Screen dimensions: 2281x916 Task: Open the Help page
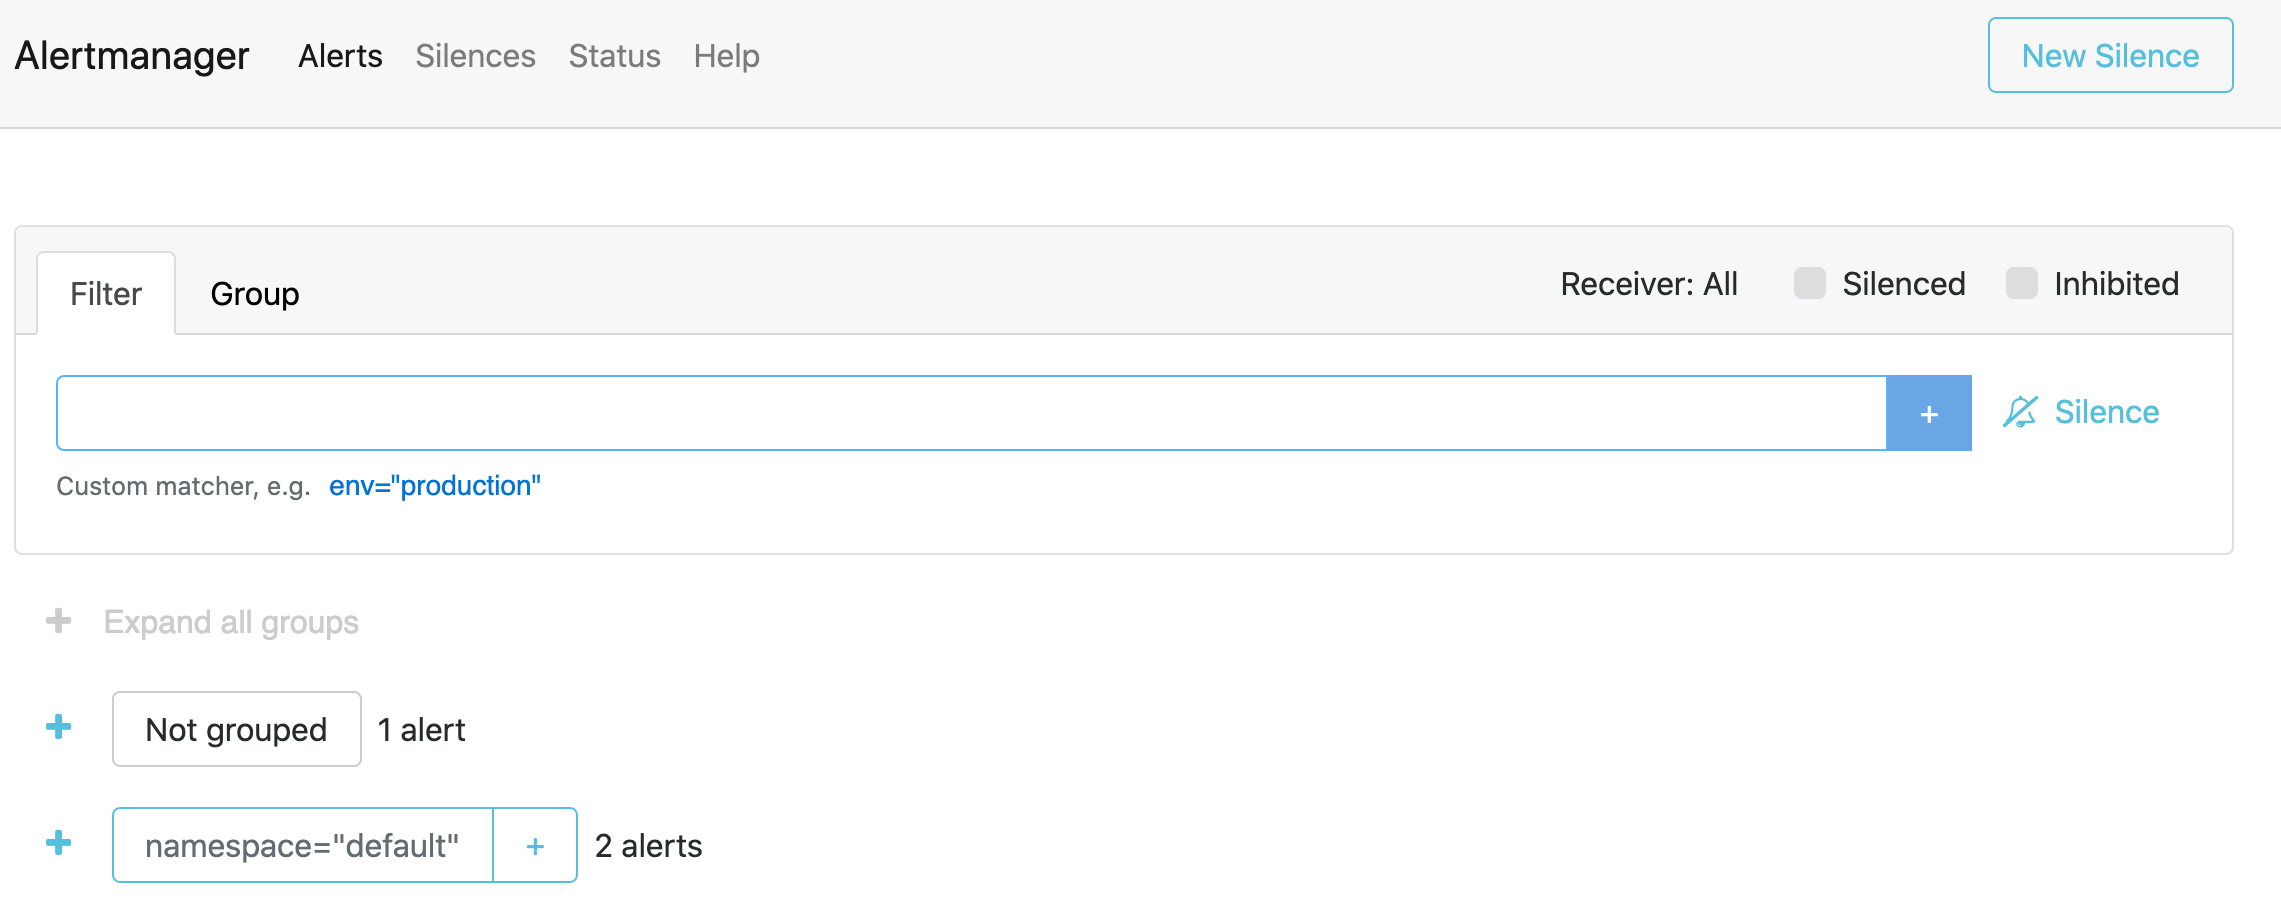[x=726, y=56]
